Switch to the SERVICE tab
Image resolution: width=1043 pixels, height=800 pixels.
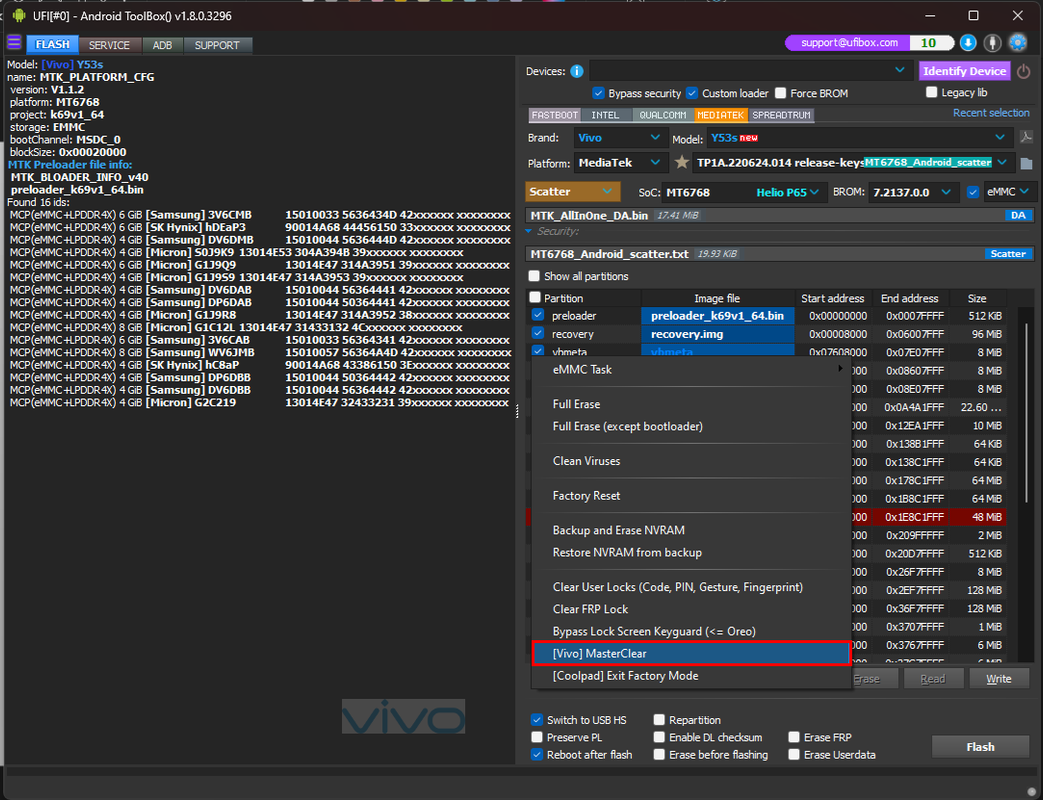click(109, 45)
